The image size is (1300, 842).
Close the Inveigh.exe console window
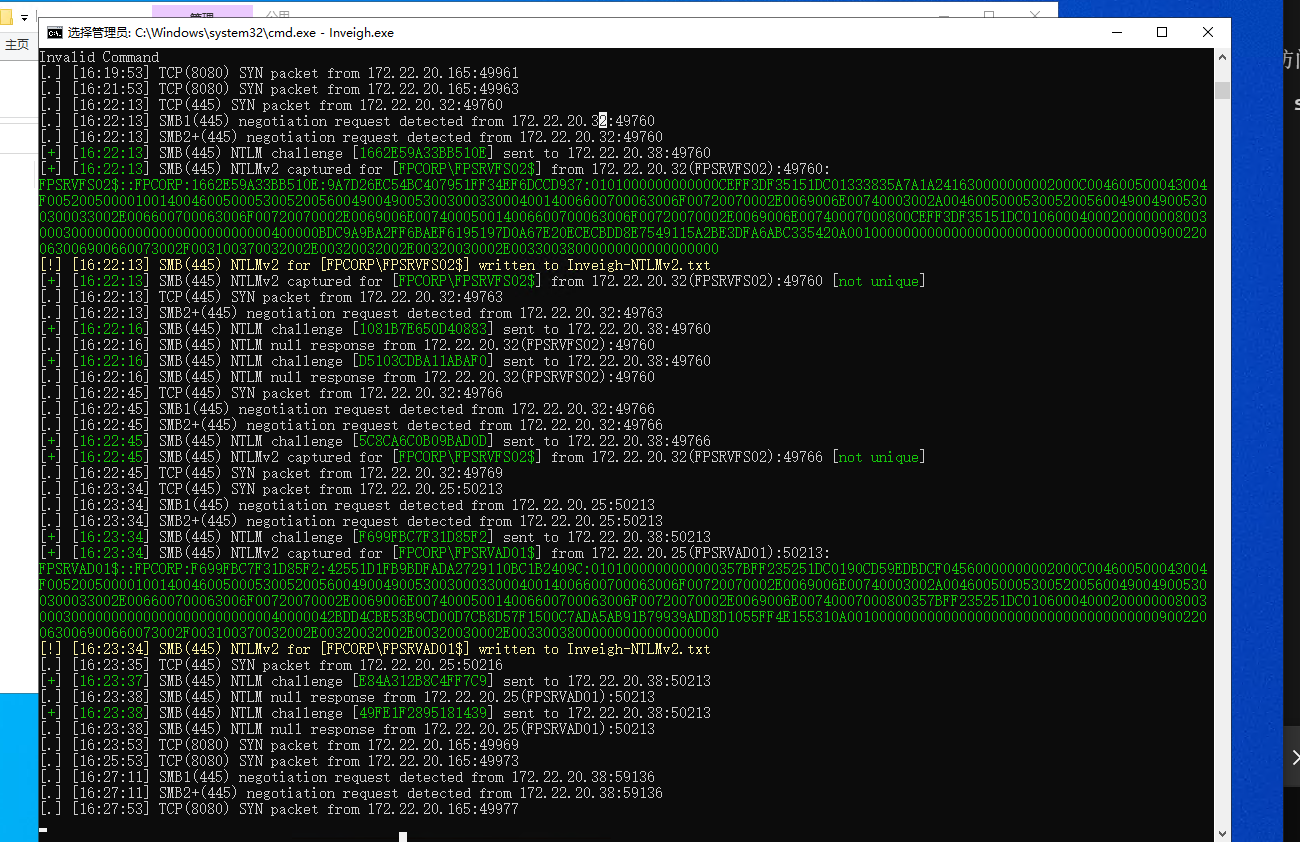point(1208,32)
